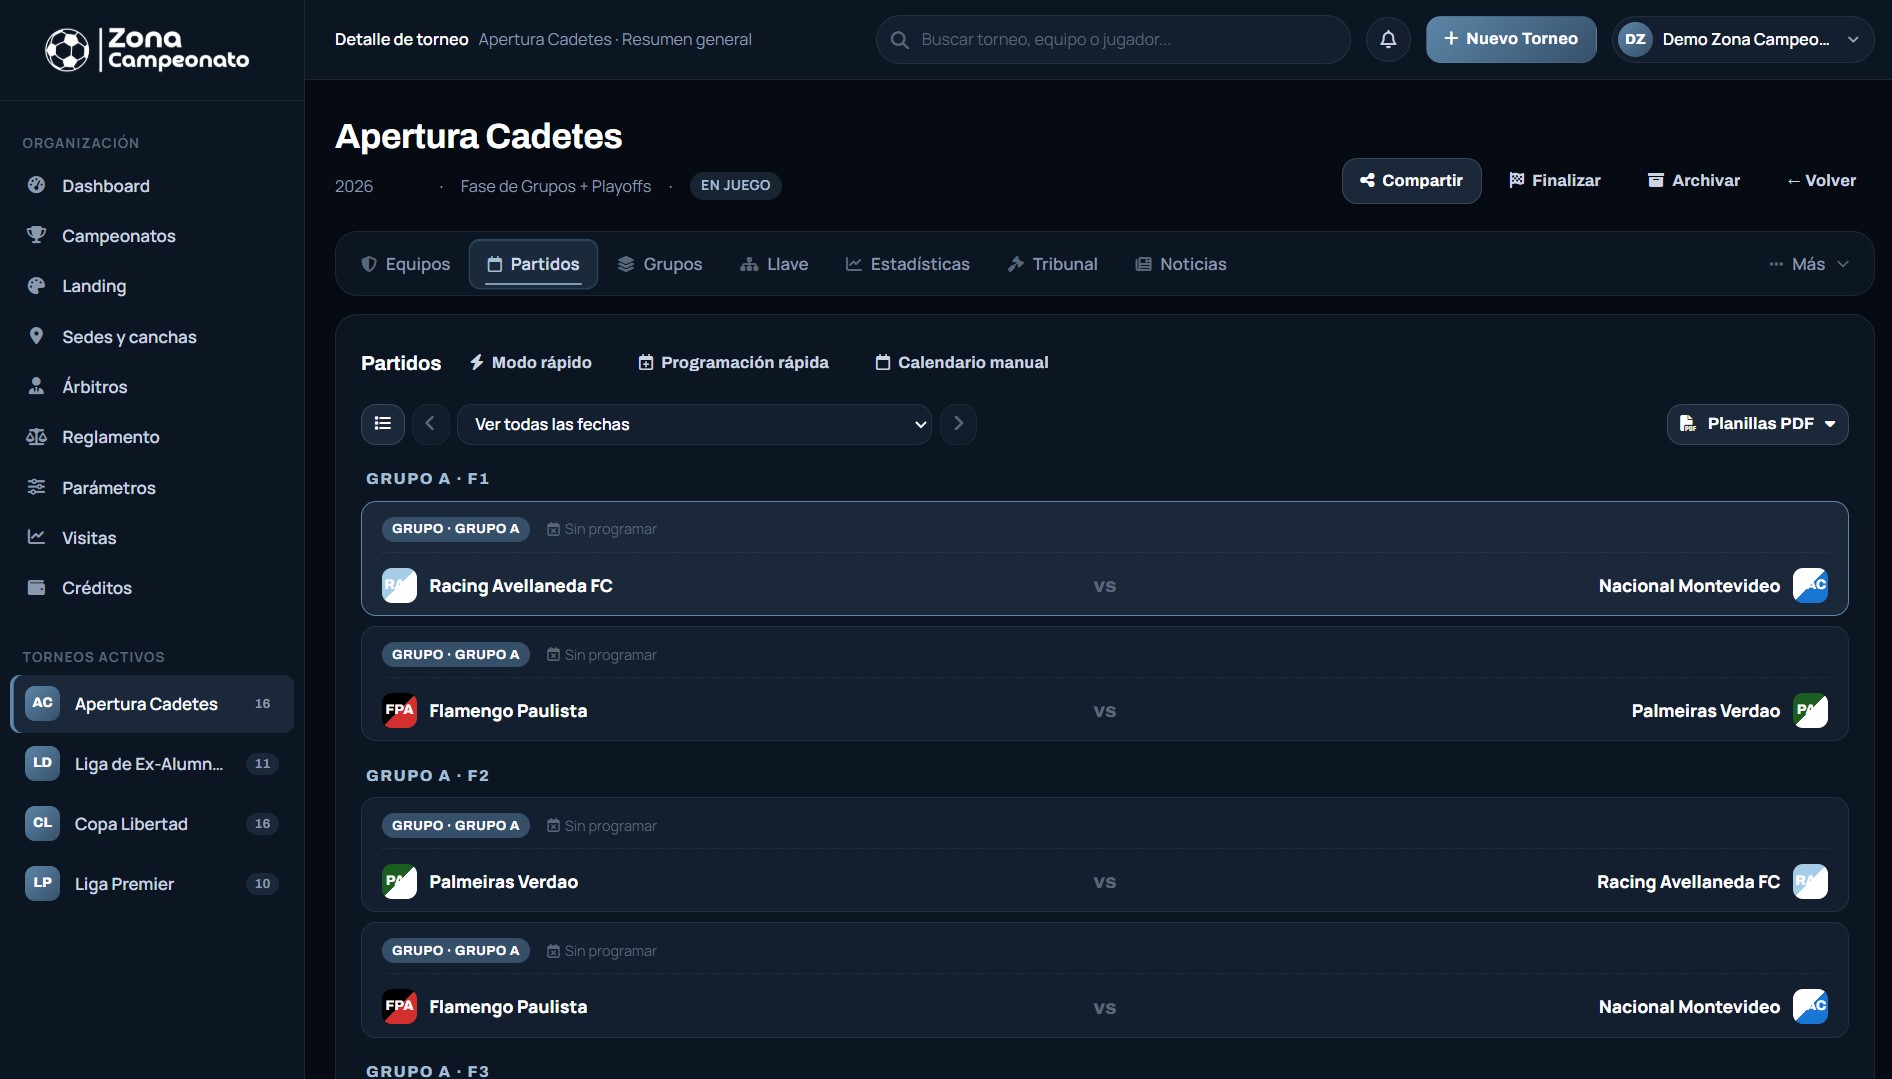This screenshot has width=1892, height=1079.
Task: Click Racing Avellaneda FC crest in F2 match
Action: (1810, 882)
